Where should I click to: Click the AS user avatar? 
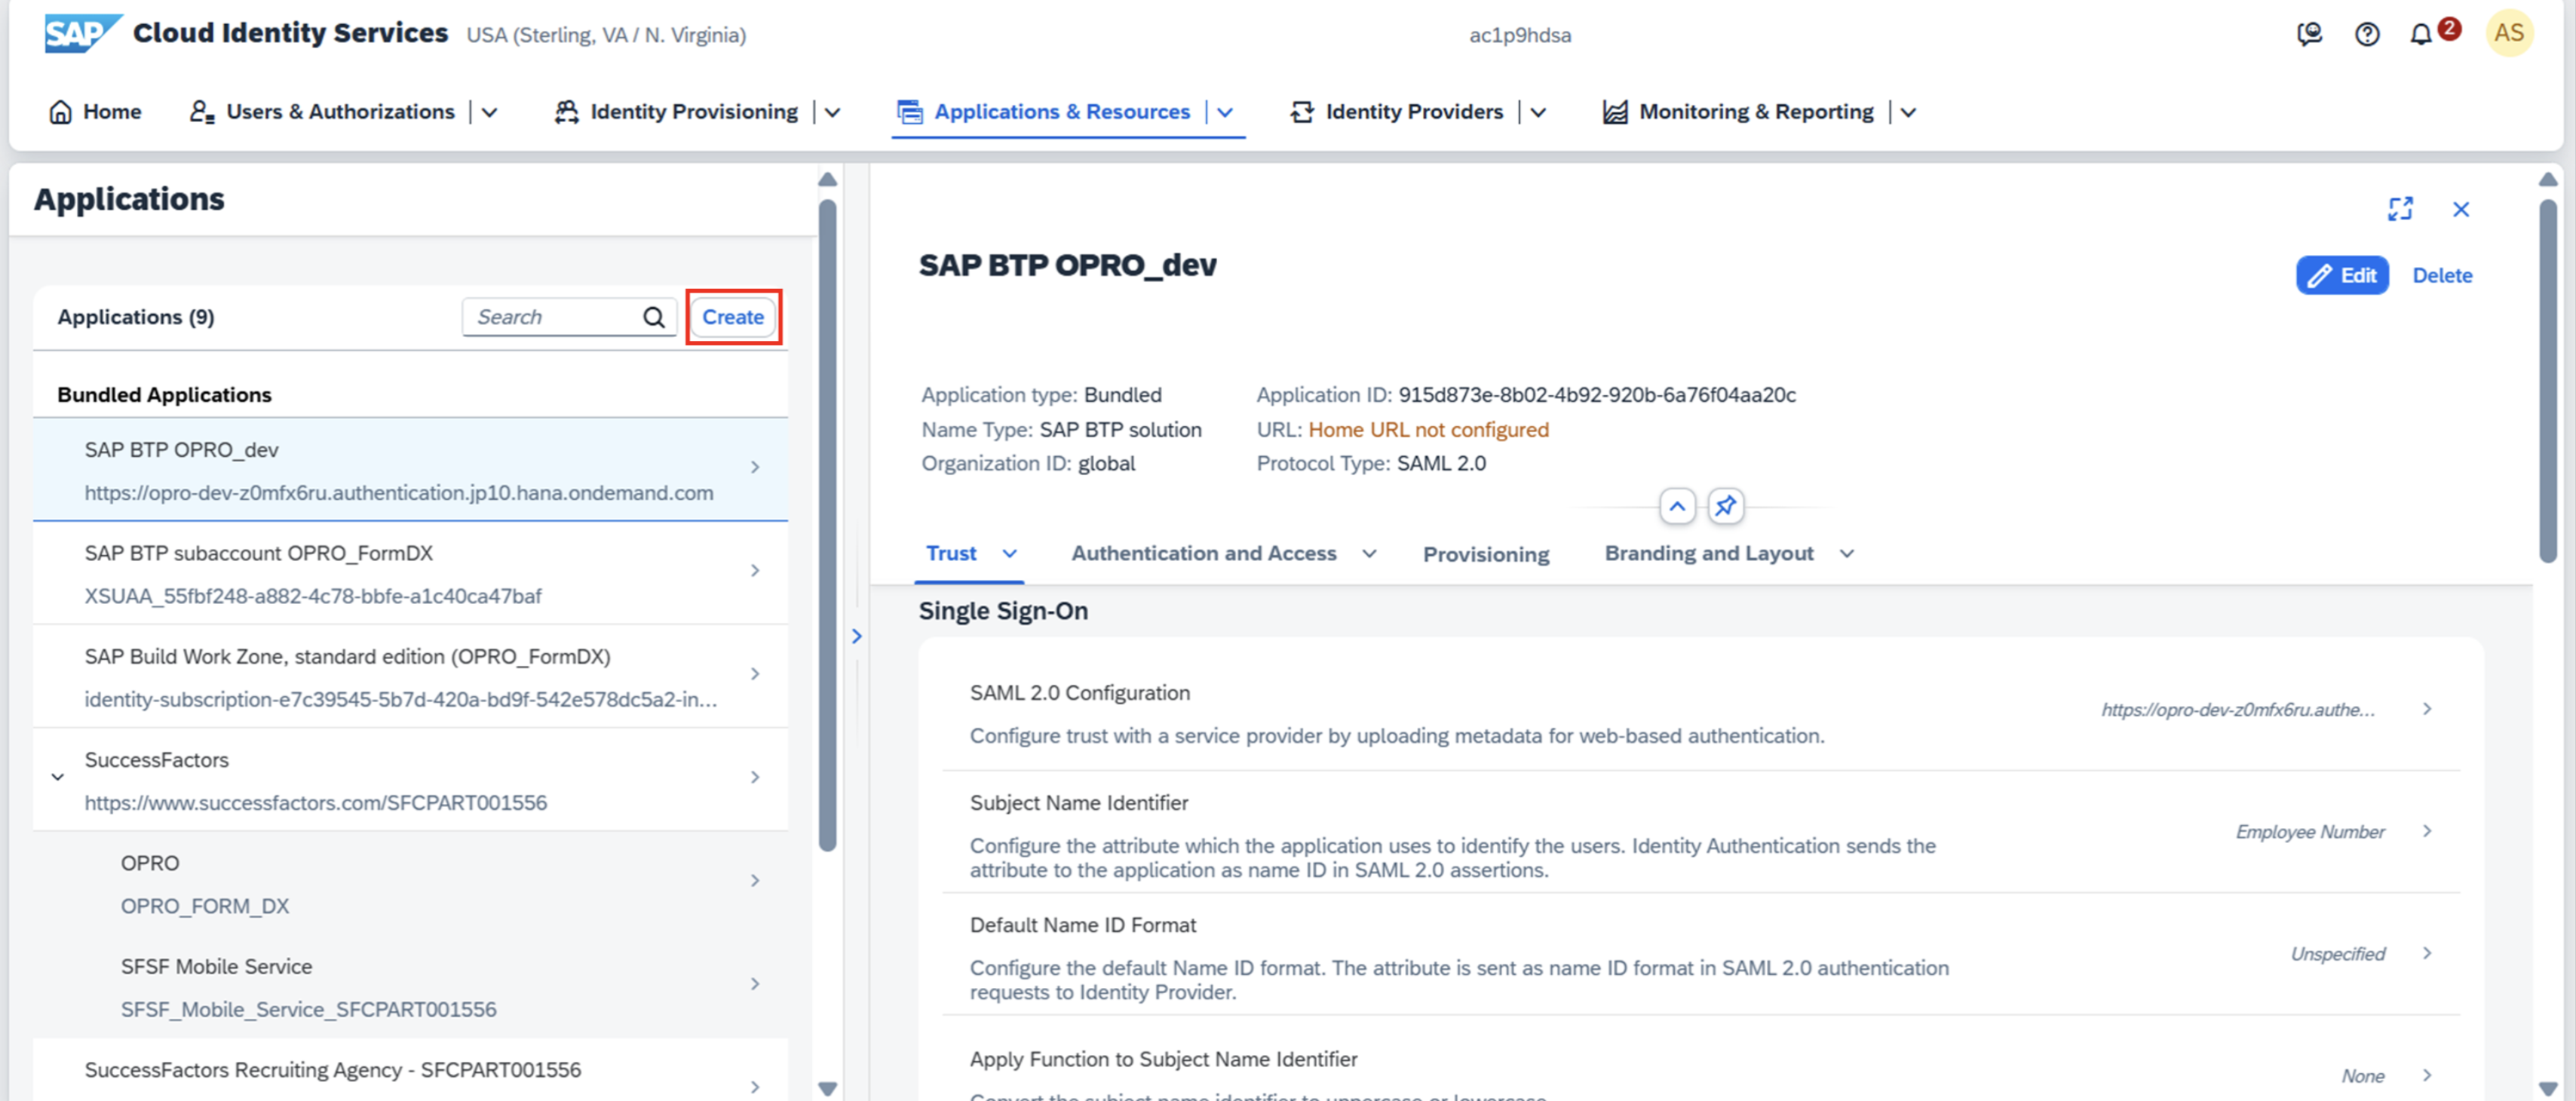[2508, 34]
